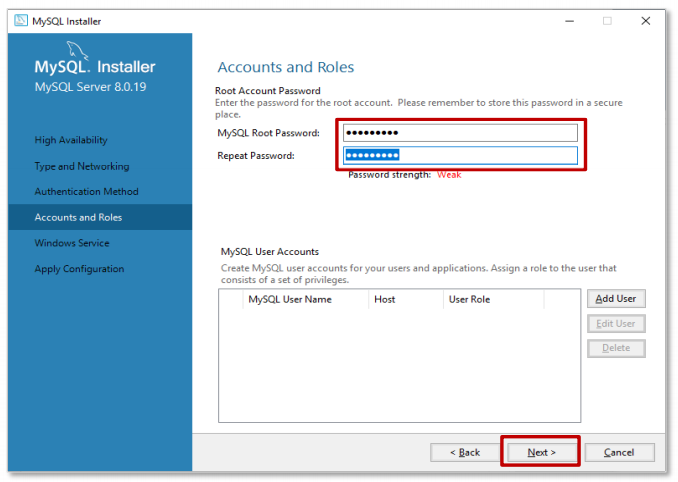Image resolution: width=678 pixels, height=482 pixels.
Task: Click the 'Repeat Password:' label
Action: coord(256,156)
